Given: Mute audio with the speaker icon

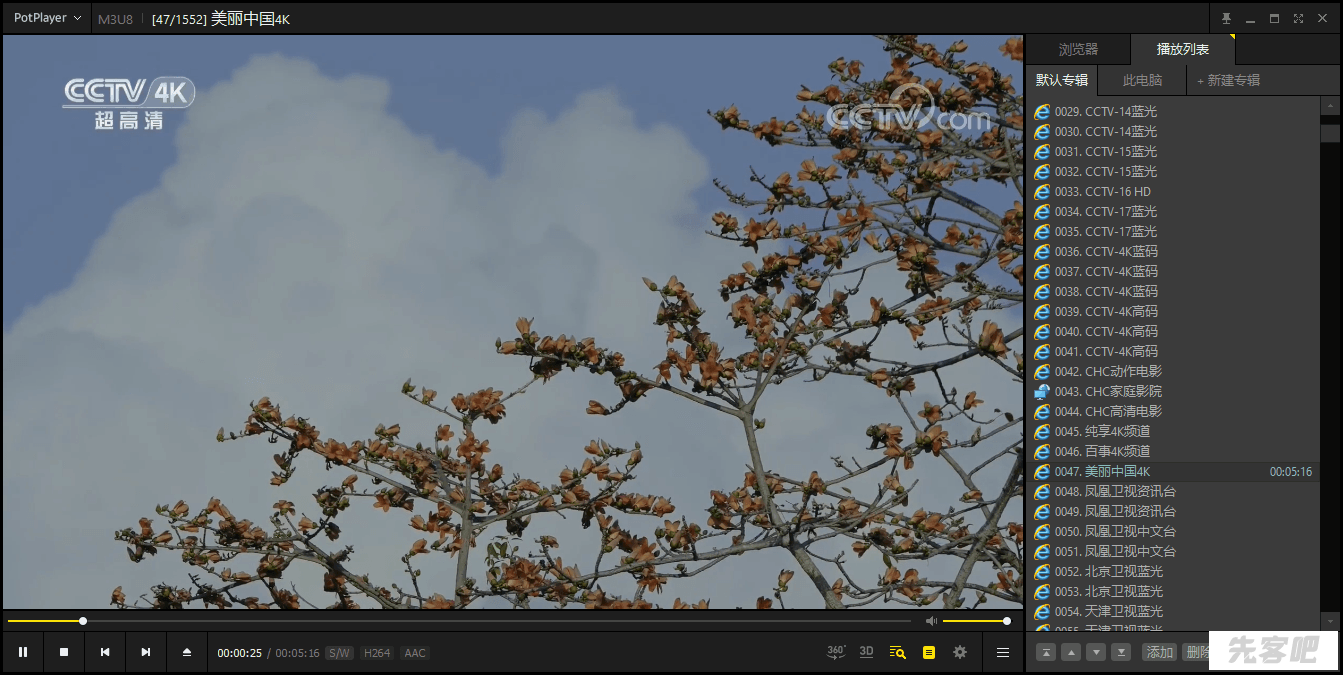Looking at the screenshot, I should pyautogui.click(x=931, y=621).
